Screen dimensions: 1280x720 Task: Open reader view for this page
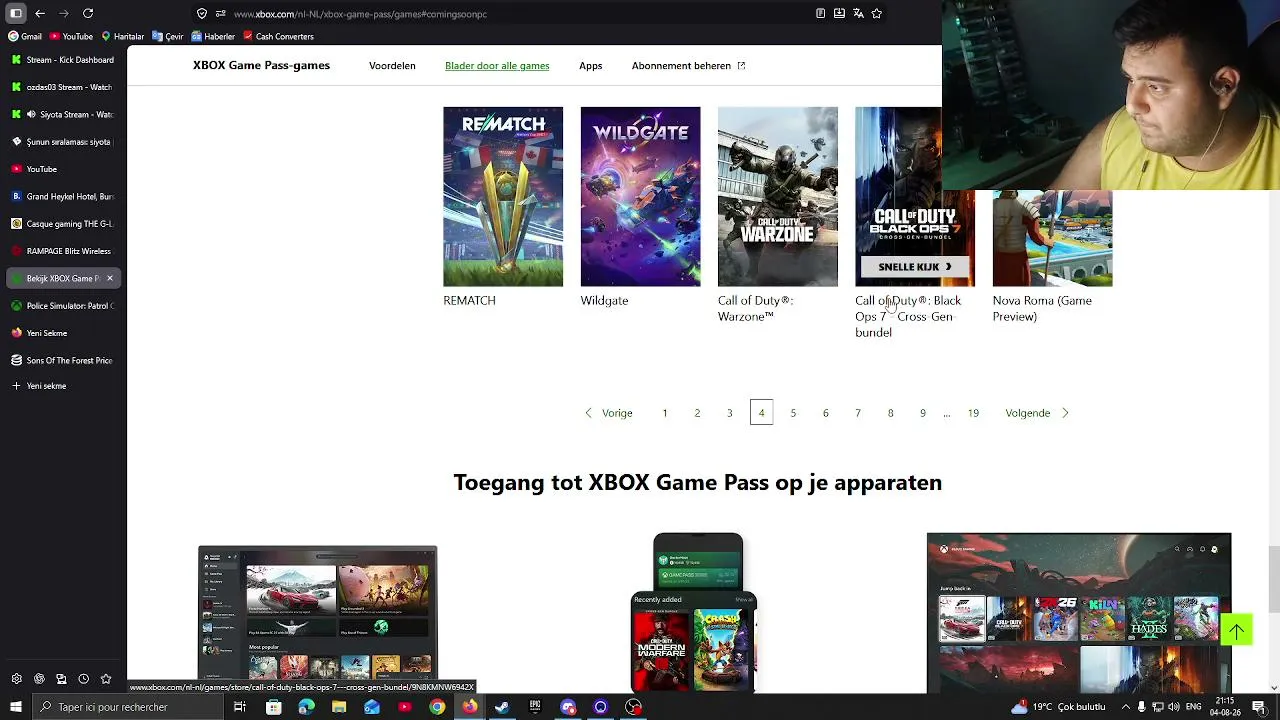pos(820,14)
